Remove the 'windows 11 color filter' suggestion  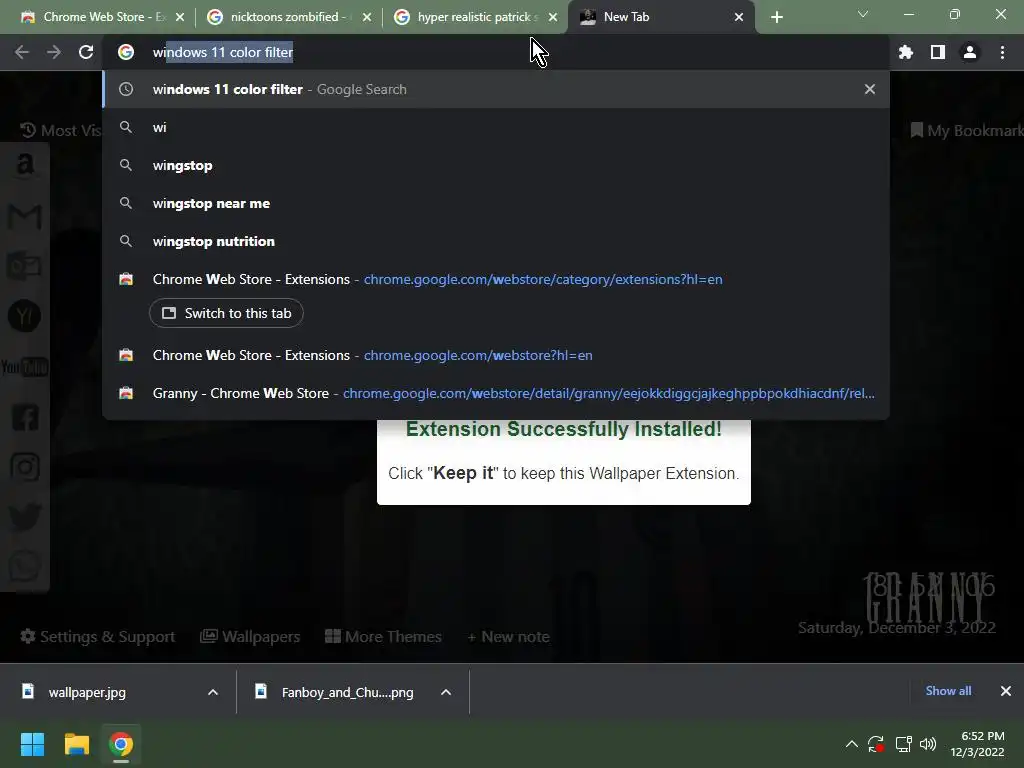pyautogui.click(x=870, y=89)
